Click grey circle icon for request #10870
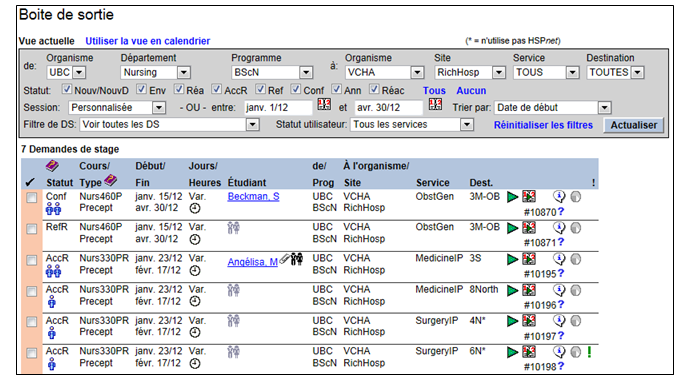 coord(576,197)
